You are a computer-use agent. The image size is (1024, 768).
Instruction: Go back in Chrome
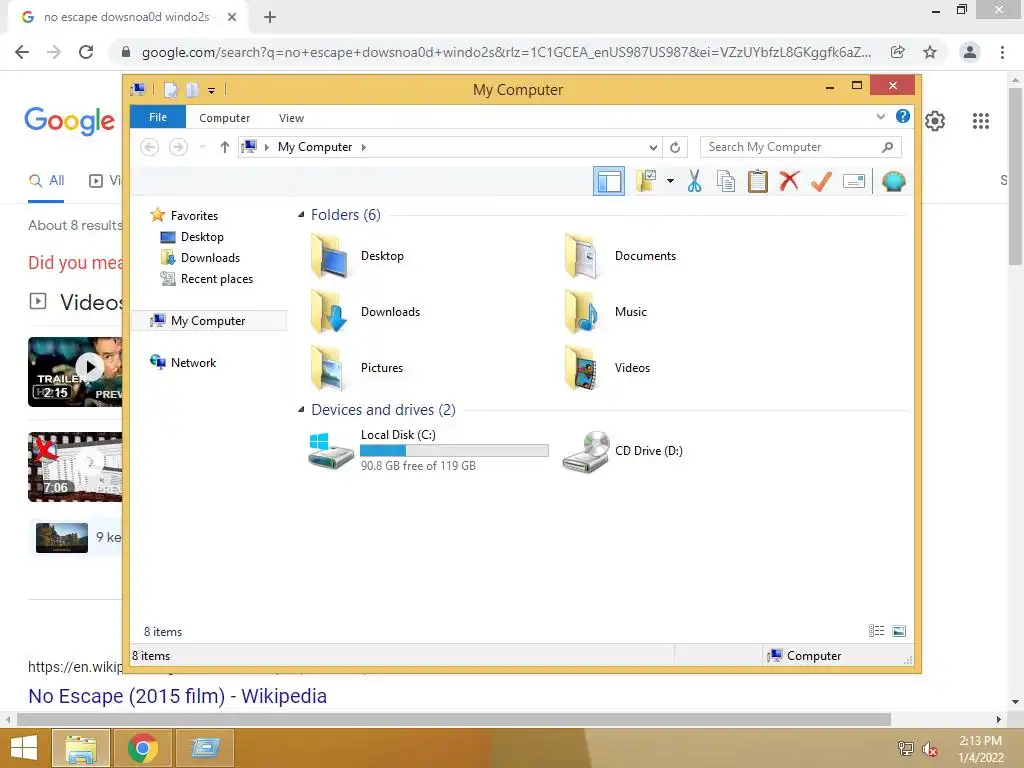click(x=22, y=52)
